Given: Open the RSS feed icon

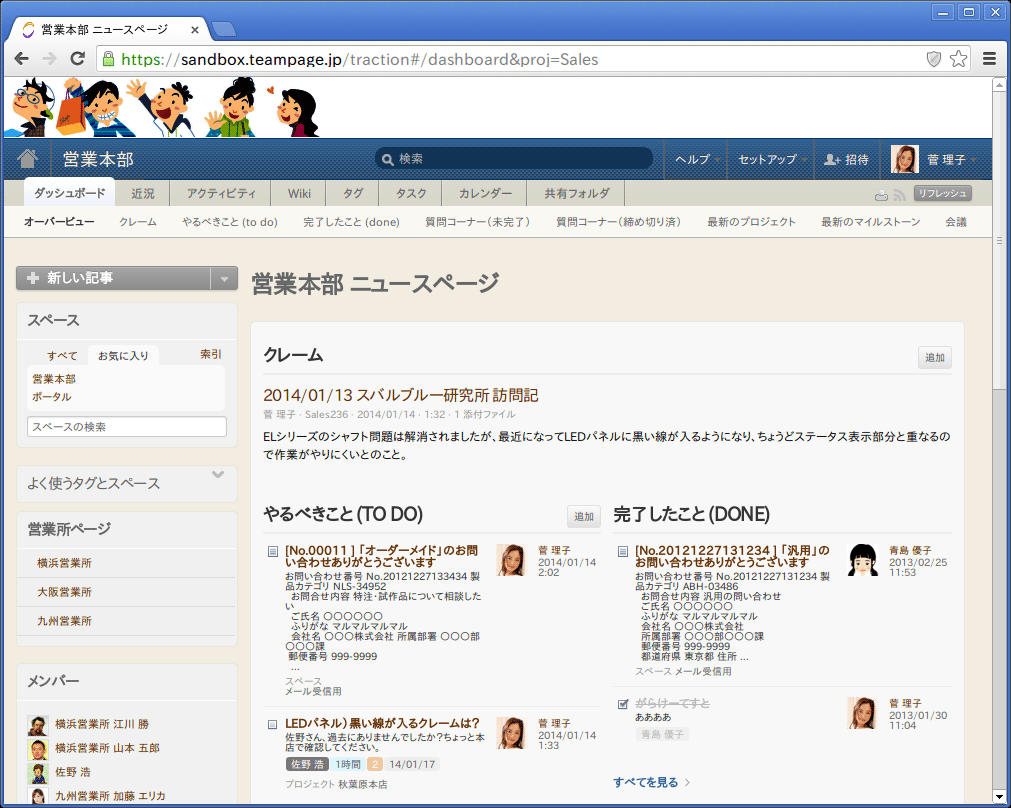Looking at the screenshot, I should 898,195.
